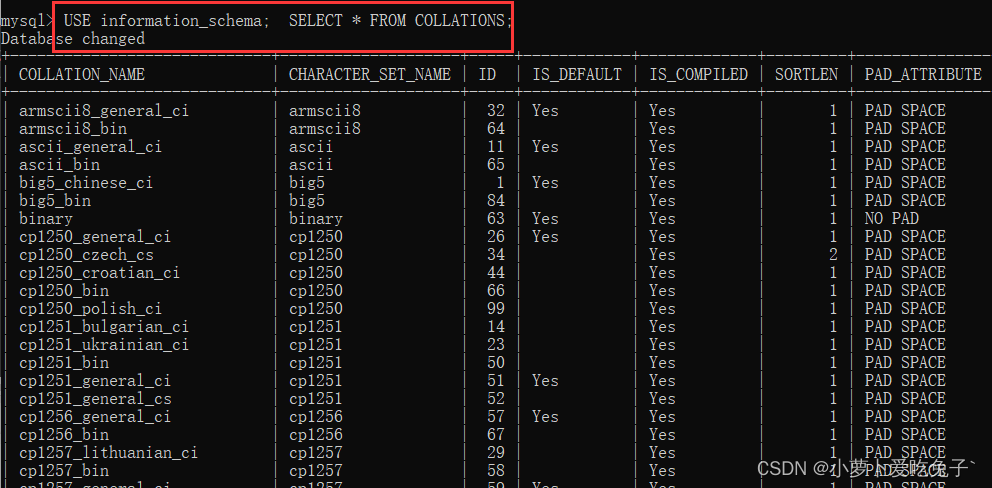Click ID value 64 for armscii8_bin
The image size is (992, 488).
496,128
